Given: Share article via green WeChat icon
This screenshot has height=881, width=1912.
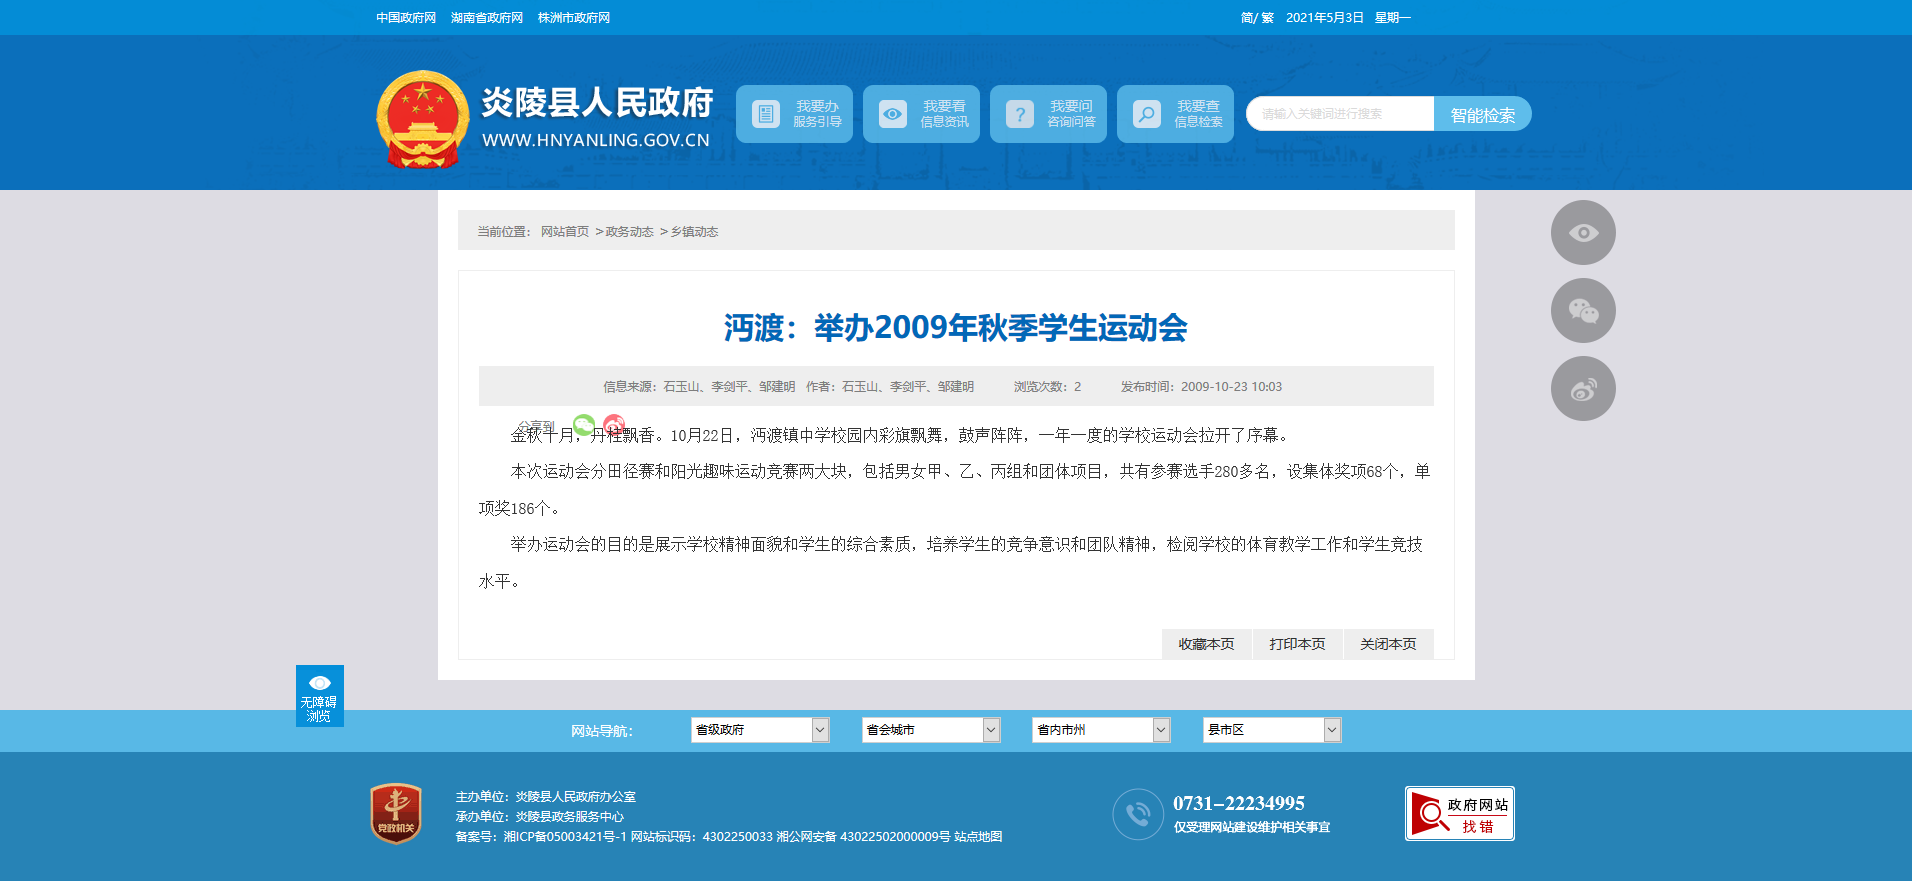Looking at the screenshot, I should [584, 425].
